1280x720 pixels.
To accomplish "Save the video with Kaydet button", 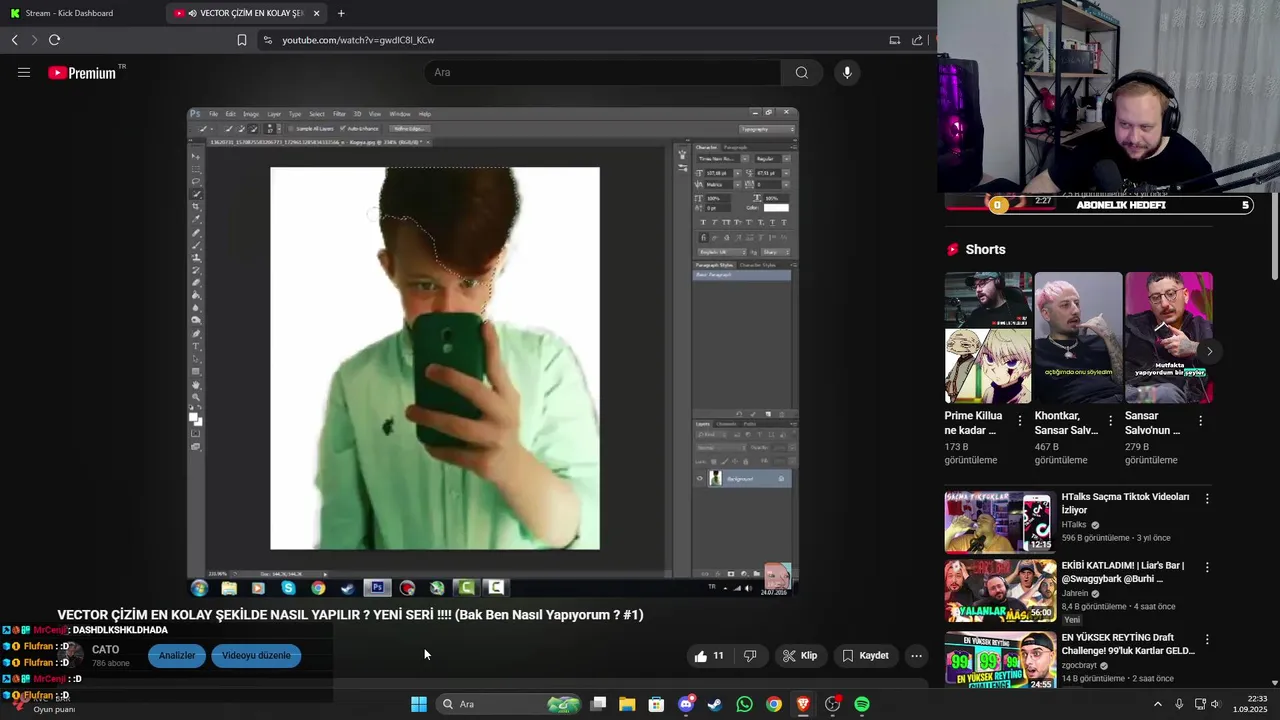I will point(866,656).
